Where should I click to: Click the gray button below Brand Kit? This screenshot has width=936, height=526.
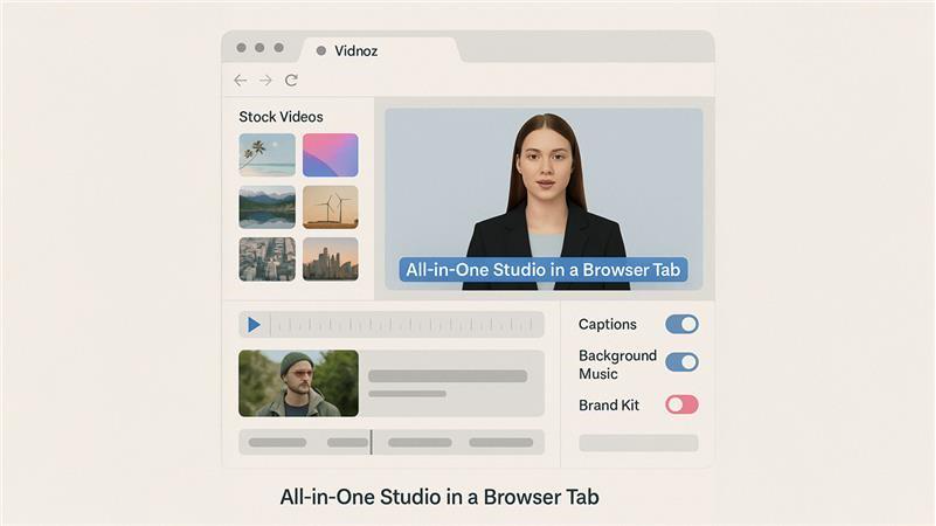(x=638, y=442)
